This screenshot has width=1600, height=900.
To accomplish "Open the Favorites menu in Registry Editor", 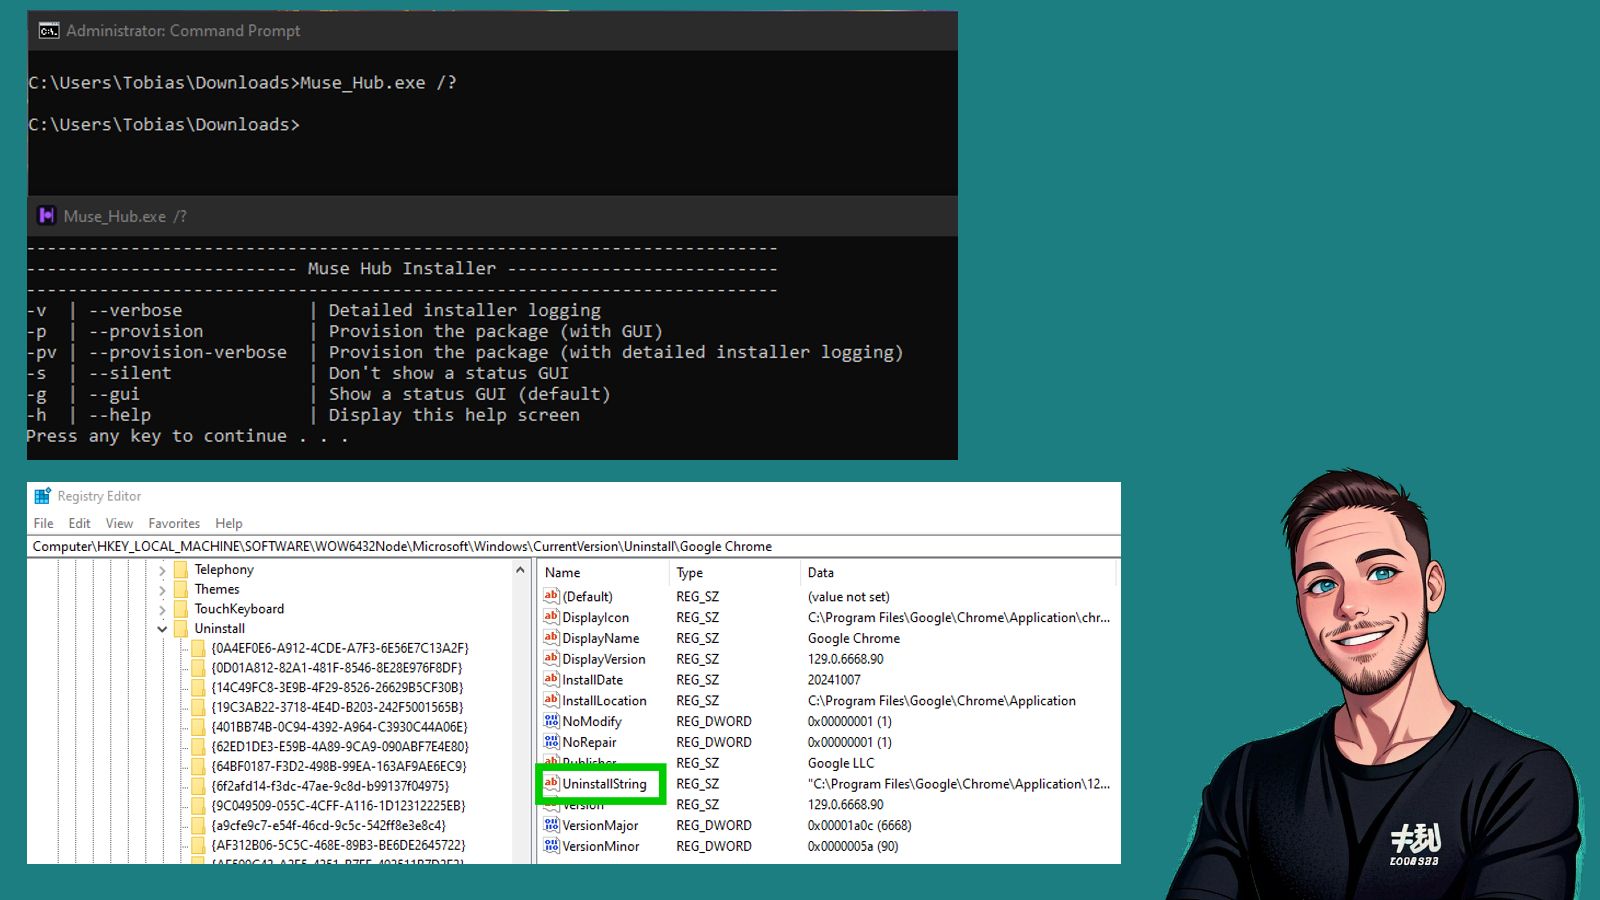I will point(174,523).
